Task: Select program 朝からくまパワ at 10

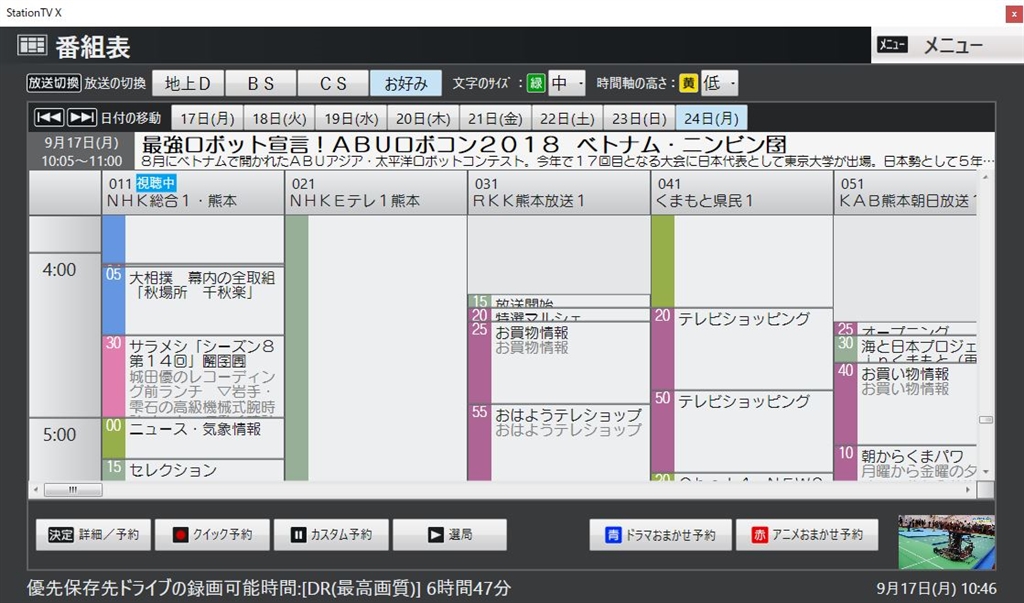Action: [906, 463]
